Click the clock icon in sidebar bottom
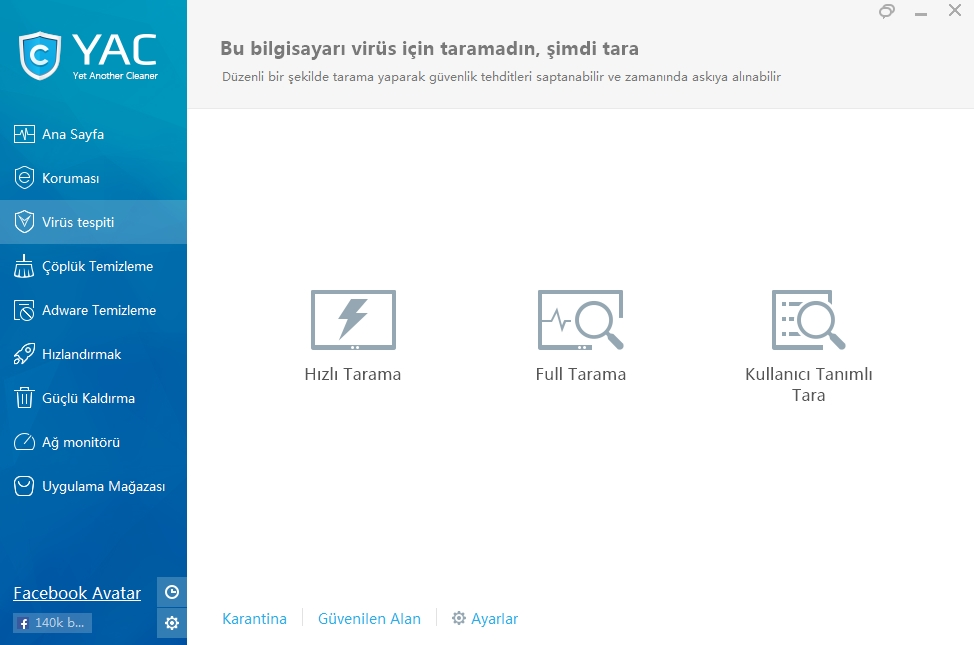This screenshot has width=974, height=645. 172,592
